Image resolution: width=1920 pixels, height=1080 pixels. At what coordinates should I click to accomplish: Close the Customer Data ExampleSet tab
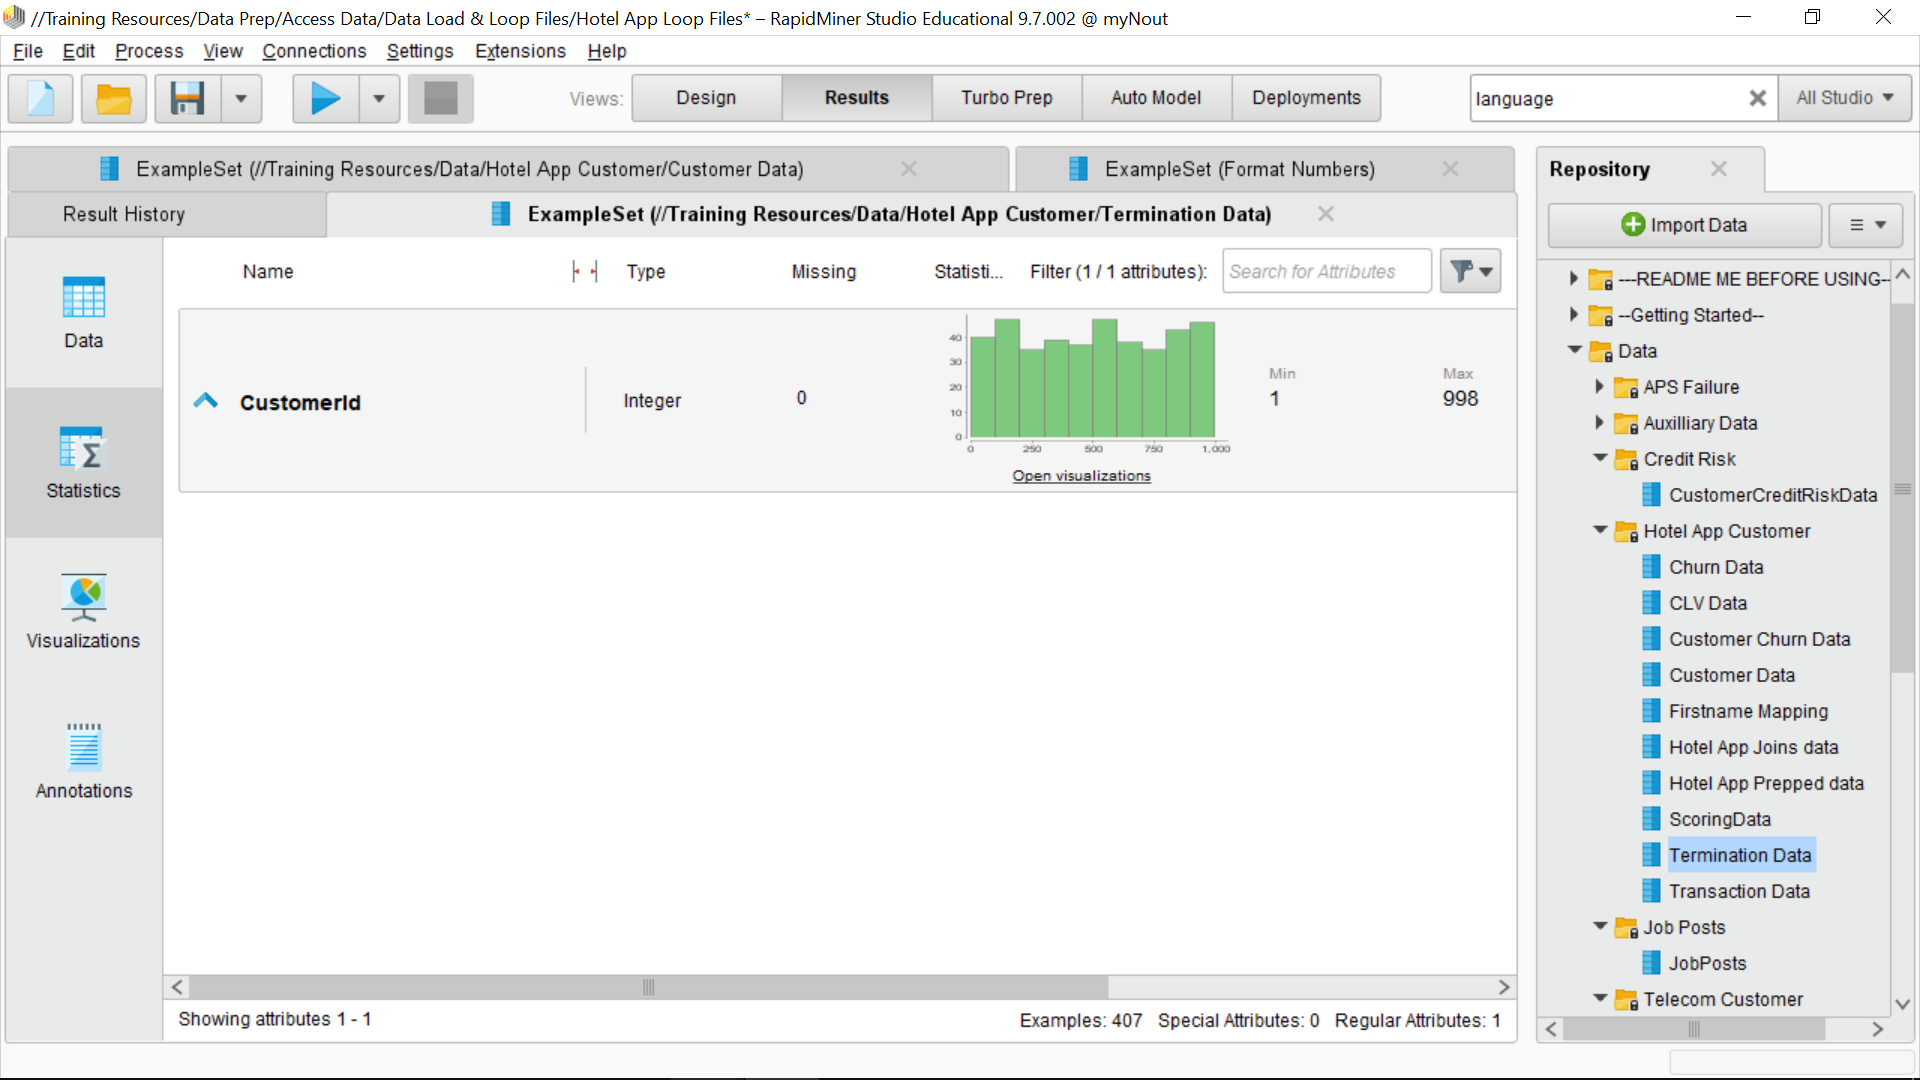click(x=909, y=169)
